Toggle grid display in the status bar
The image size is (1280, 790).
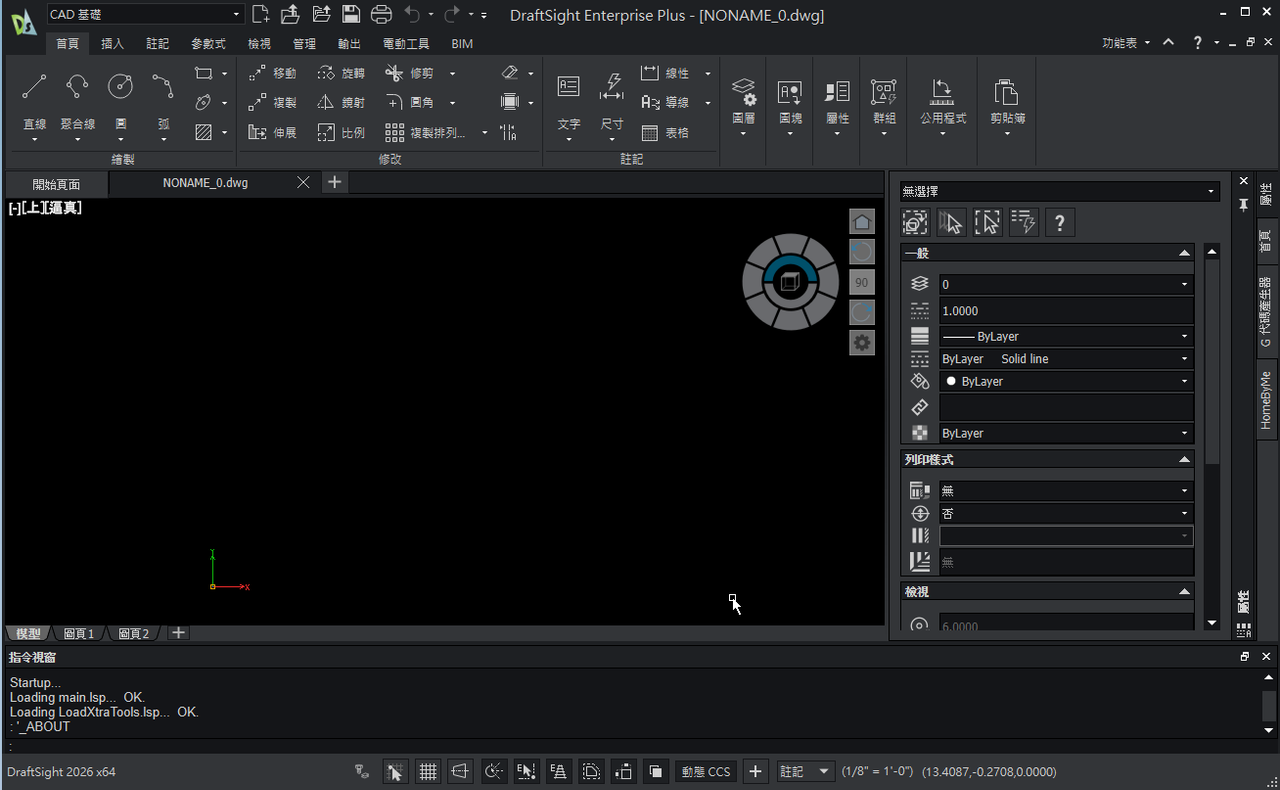click(428, 771)
